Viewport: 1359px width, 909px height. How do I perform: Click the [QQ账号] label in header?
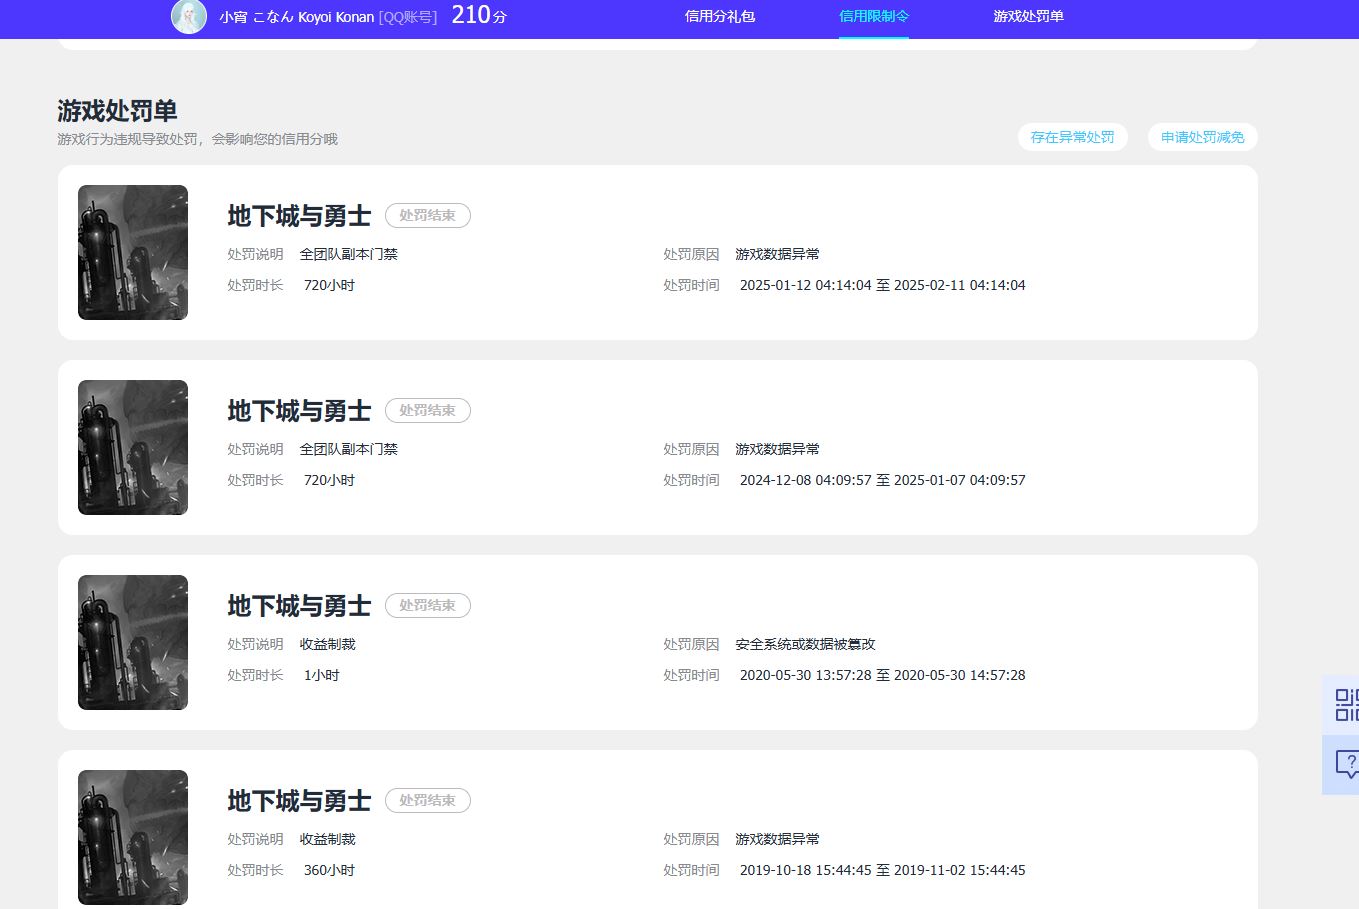click(x=408, y=17)
